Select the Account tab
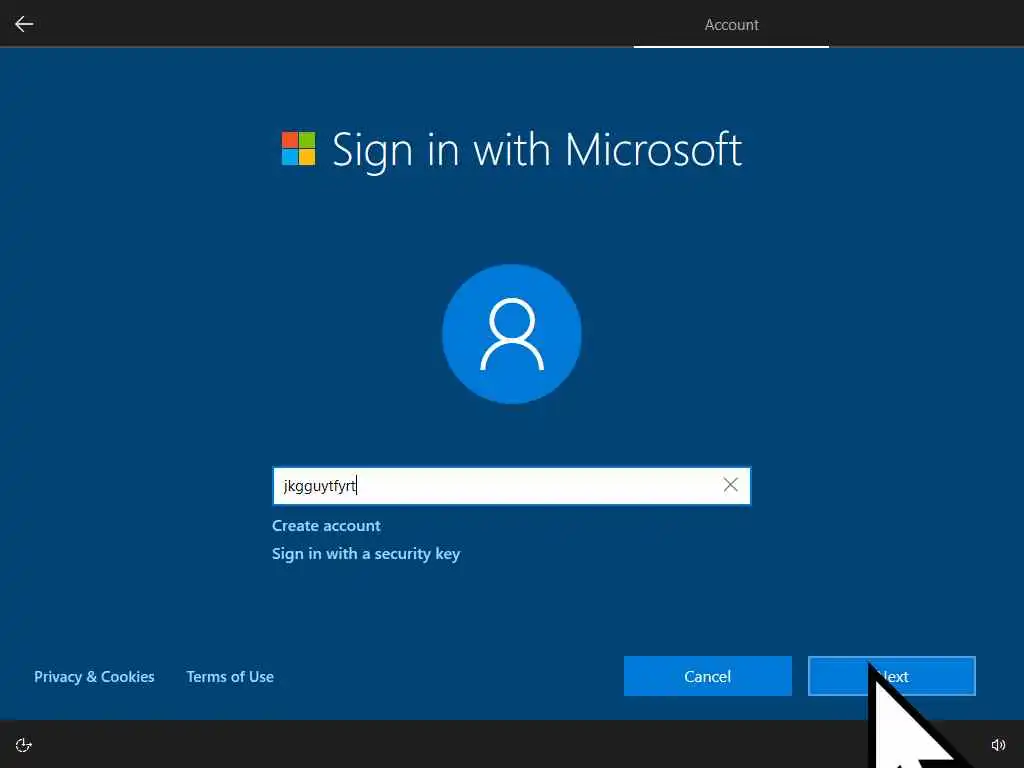This screenshot has height=768, width=1024. 731,25
